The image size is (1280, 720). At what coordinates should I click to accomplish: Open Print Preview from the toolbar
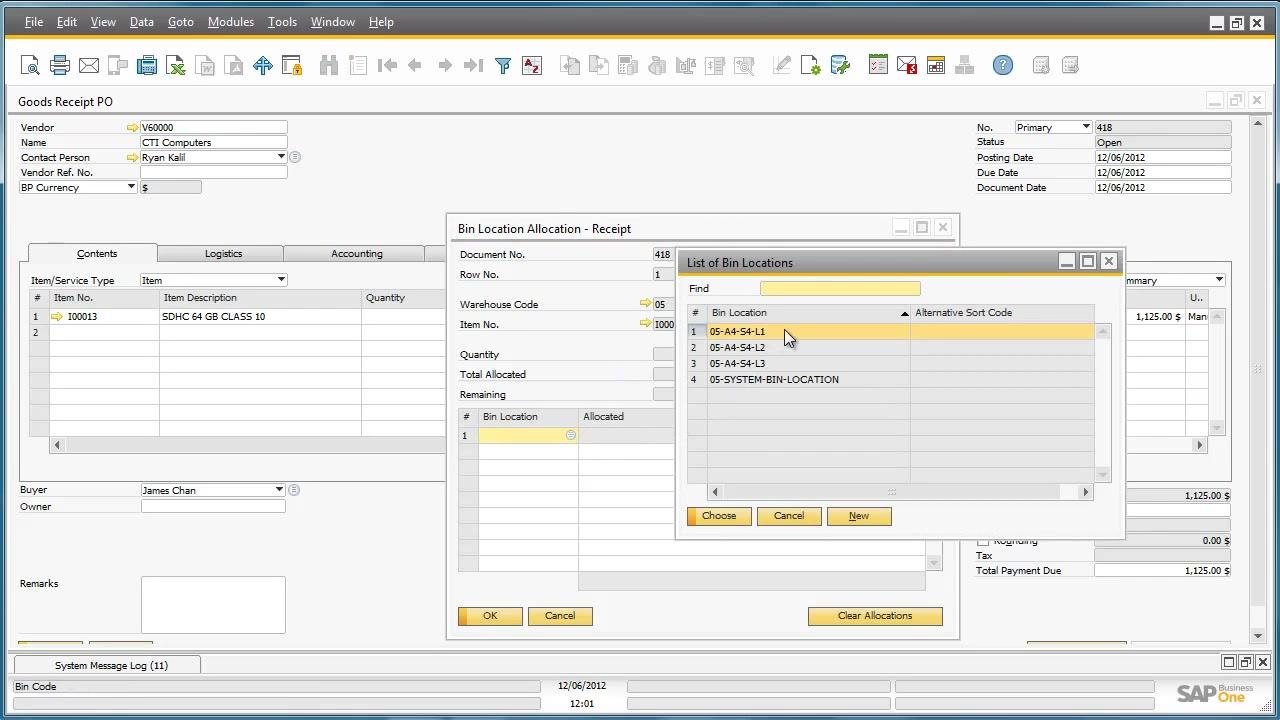point(30,66)
